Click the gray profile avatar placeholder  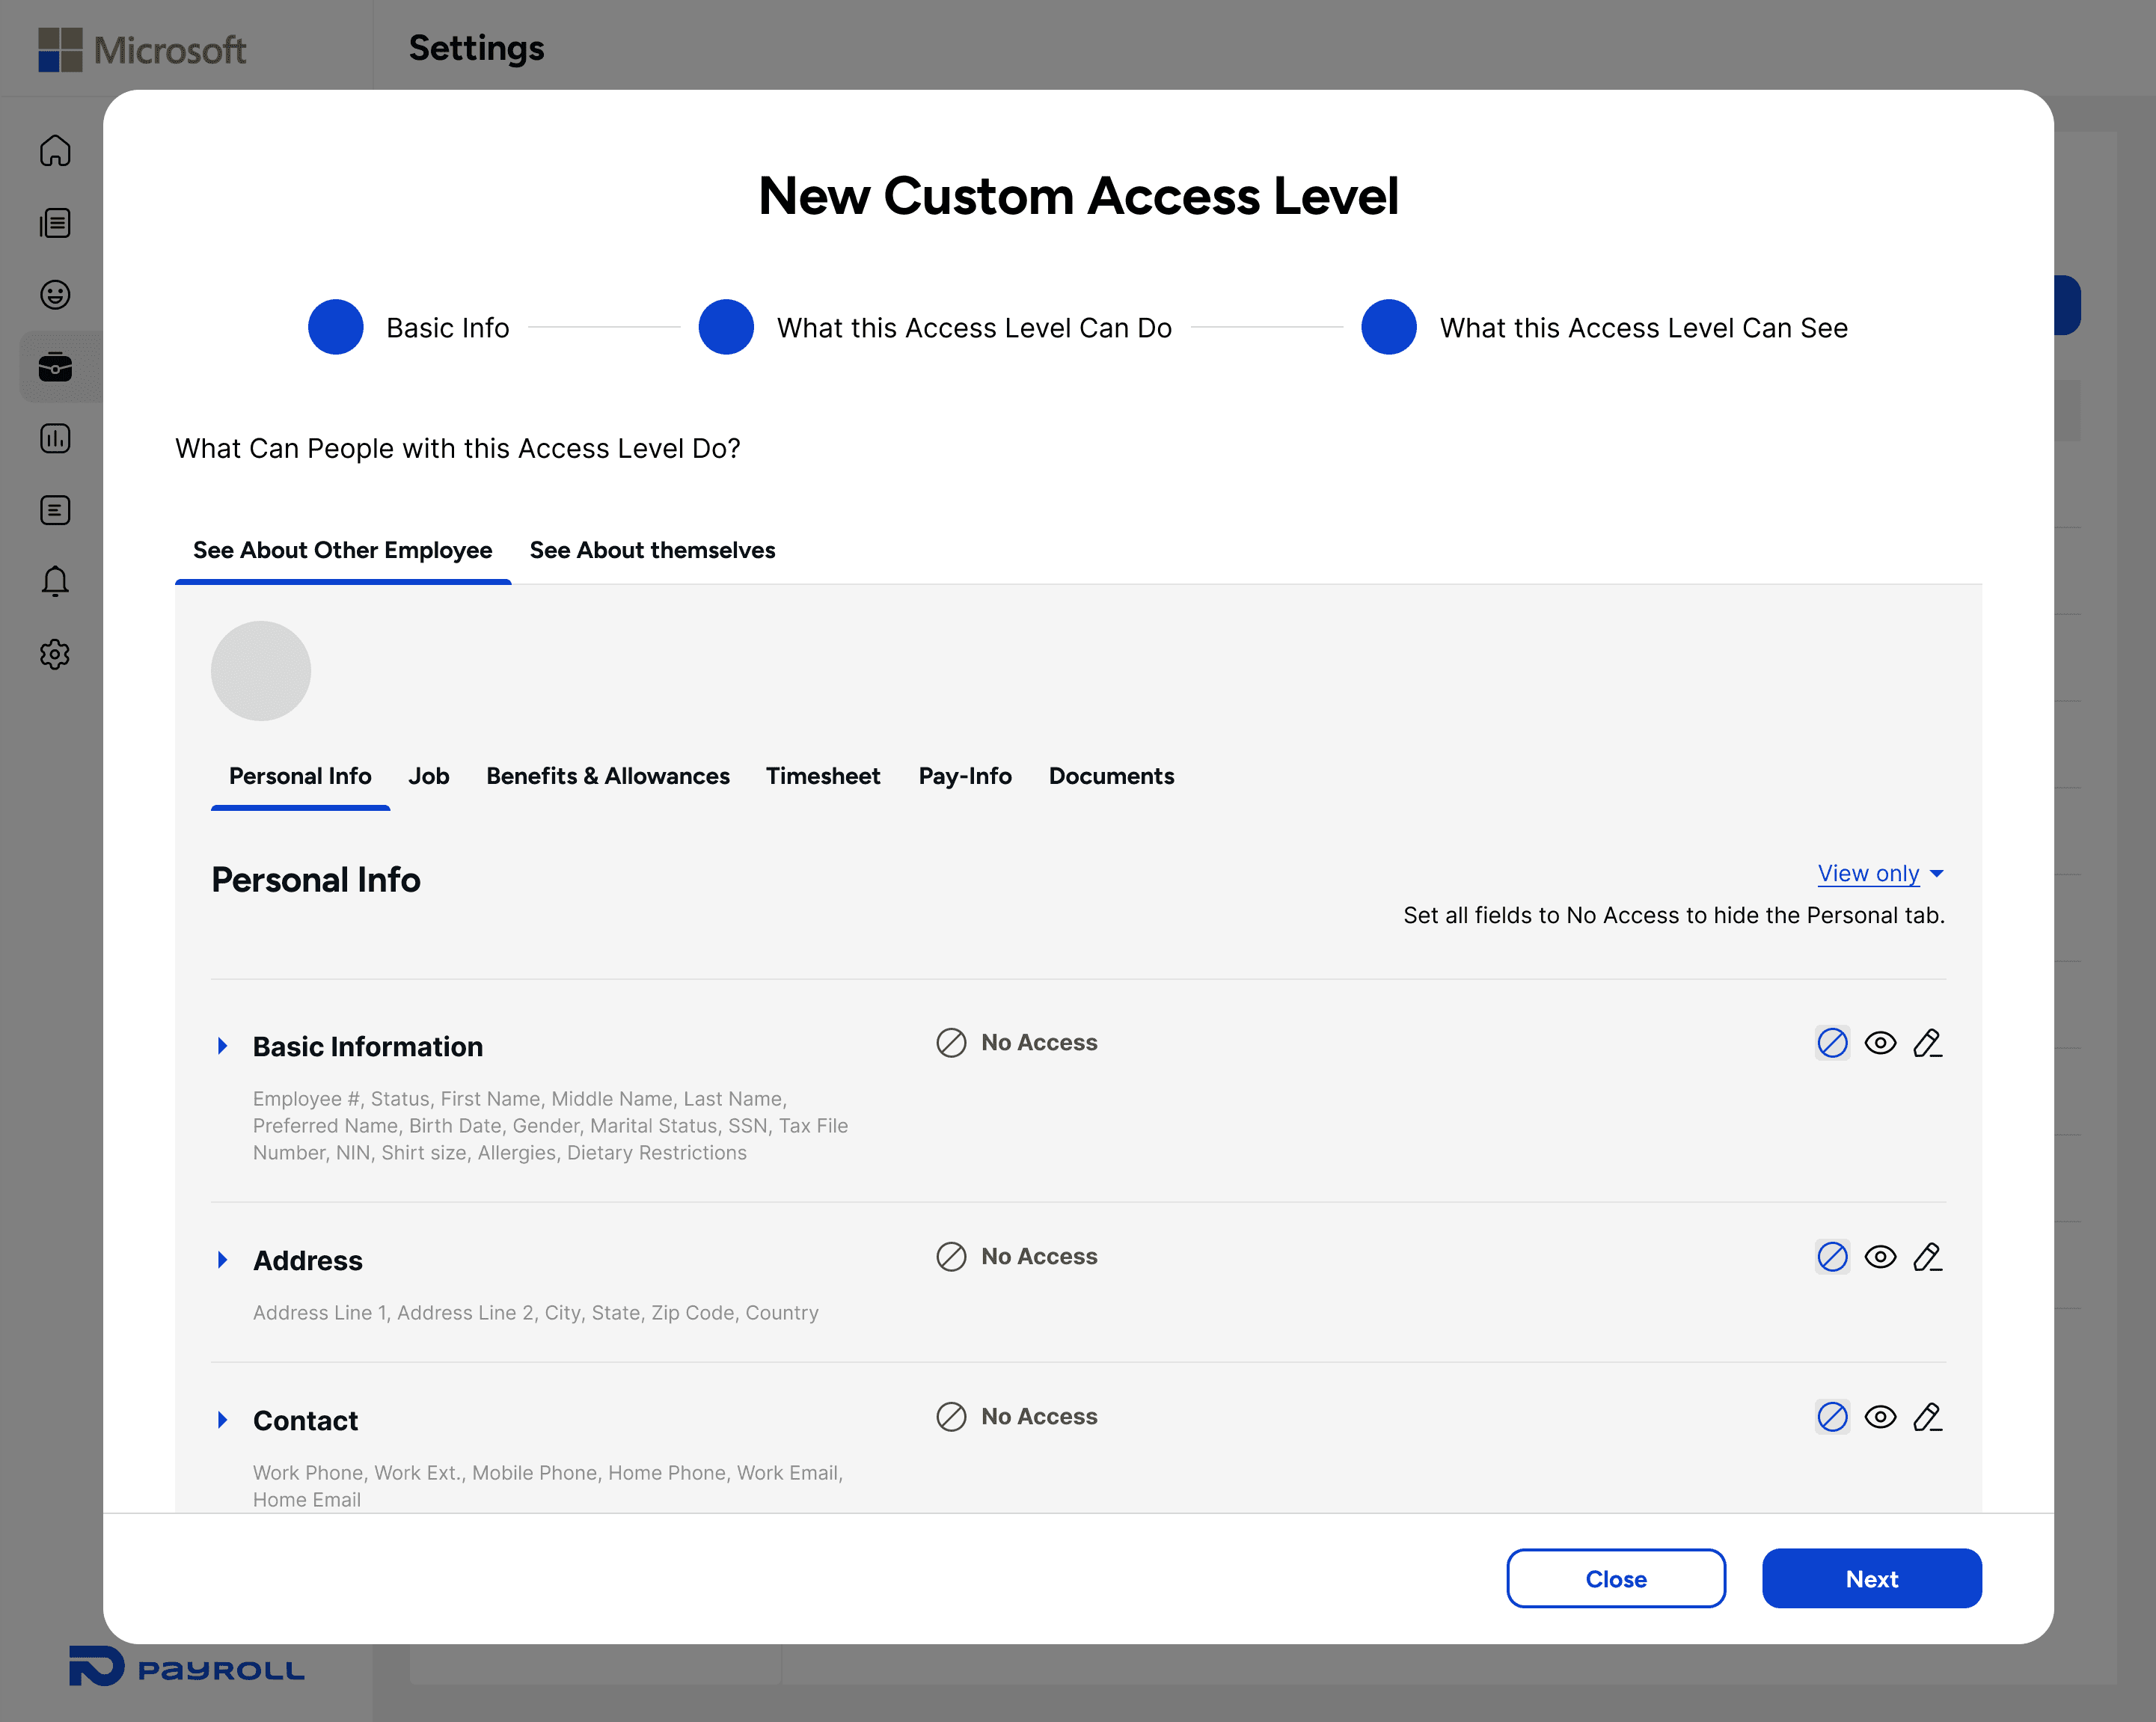[261, 671]
